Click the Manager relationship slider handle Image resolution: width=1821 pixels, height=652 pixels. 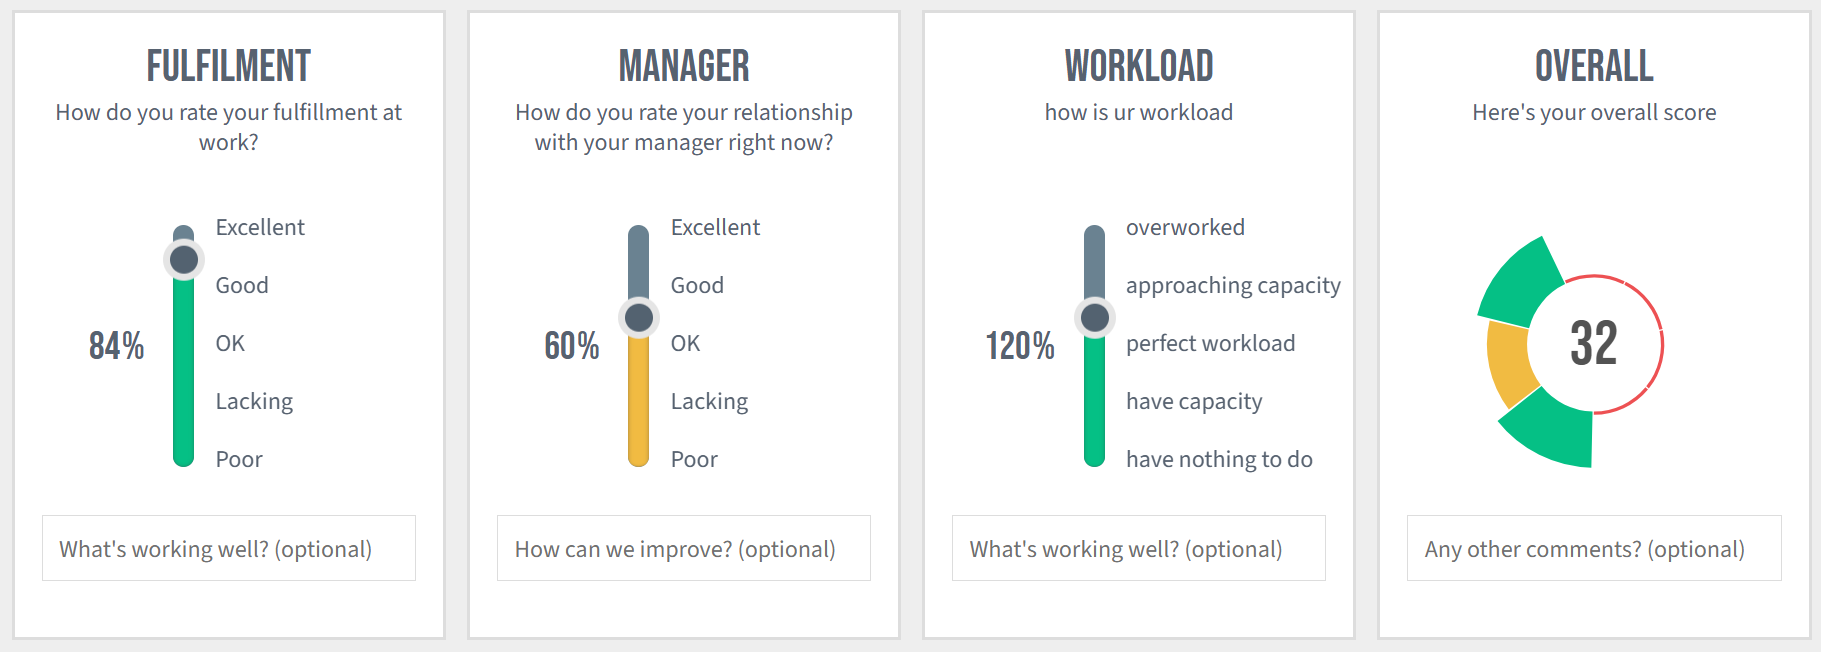click(639, 318)
